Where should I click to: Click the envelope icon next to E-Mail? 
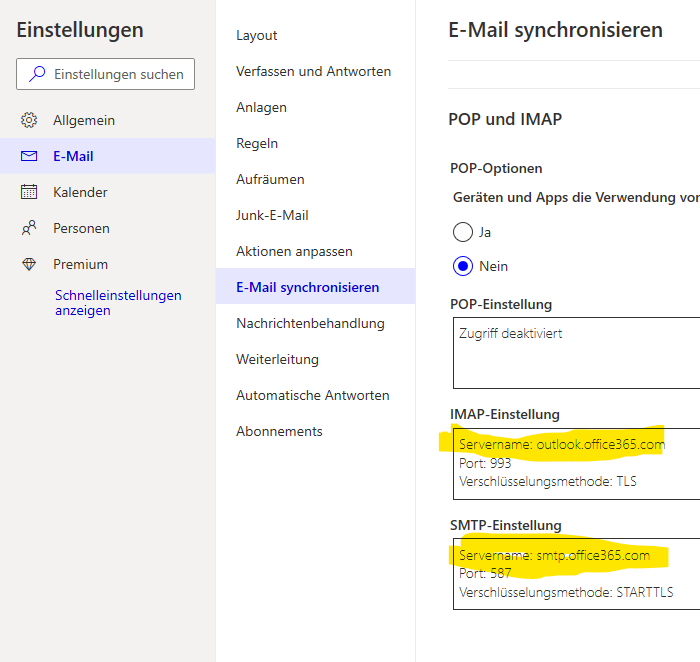click(29, 156)
